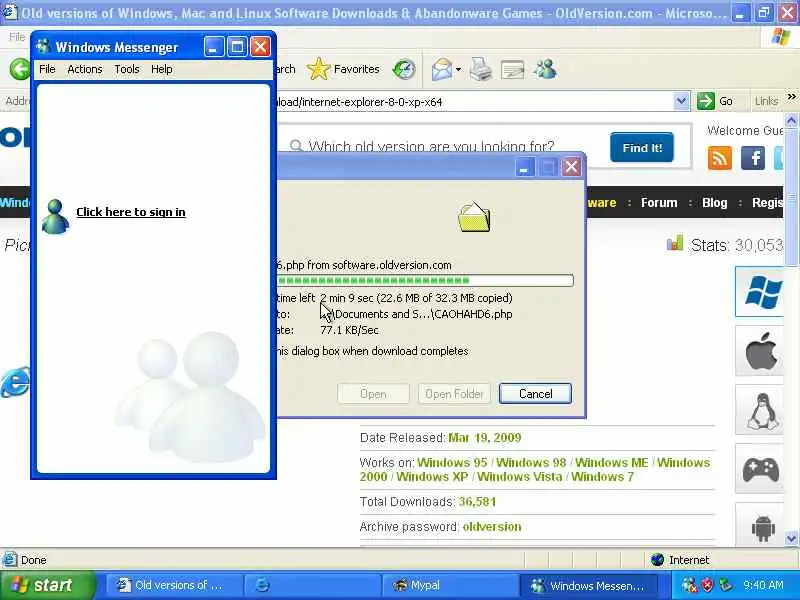Click the '77.1 KB/Sec' transfer rate text

pyautogui.click(x=349, y=330)
